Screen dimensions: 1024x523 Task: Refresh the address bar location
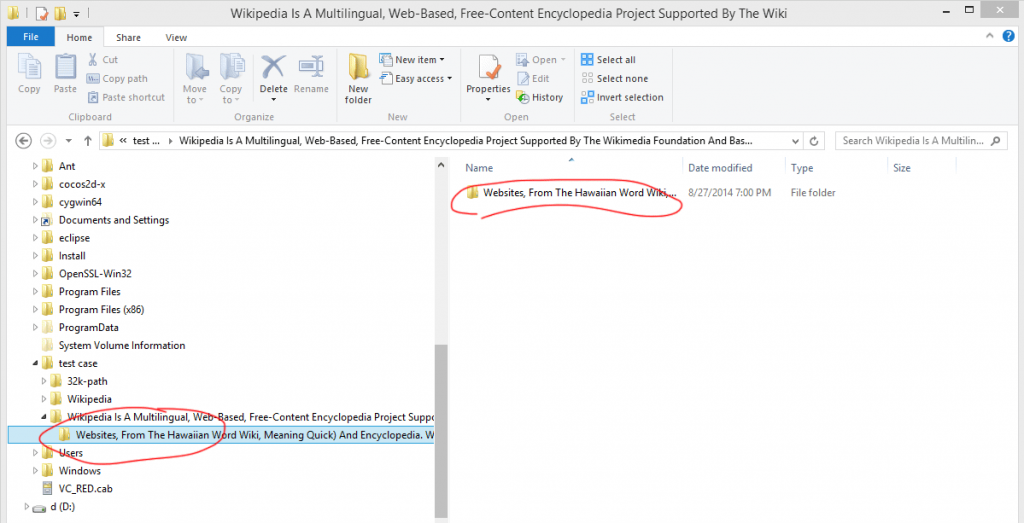814,140
